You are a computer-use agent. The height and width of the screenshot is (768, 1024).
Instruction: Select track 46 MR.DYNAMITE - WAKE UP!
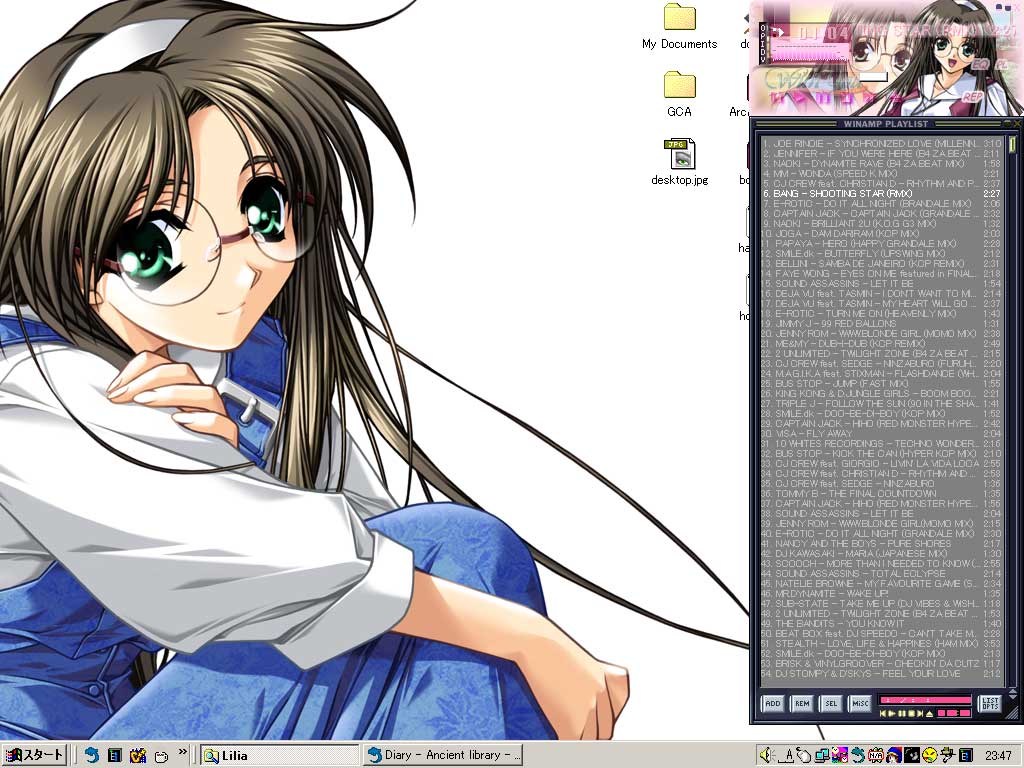[x=882, y=593]
